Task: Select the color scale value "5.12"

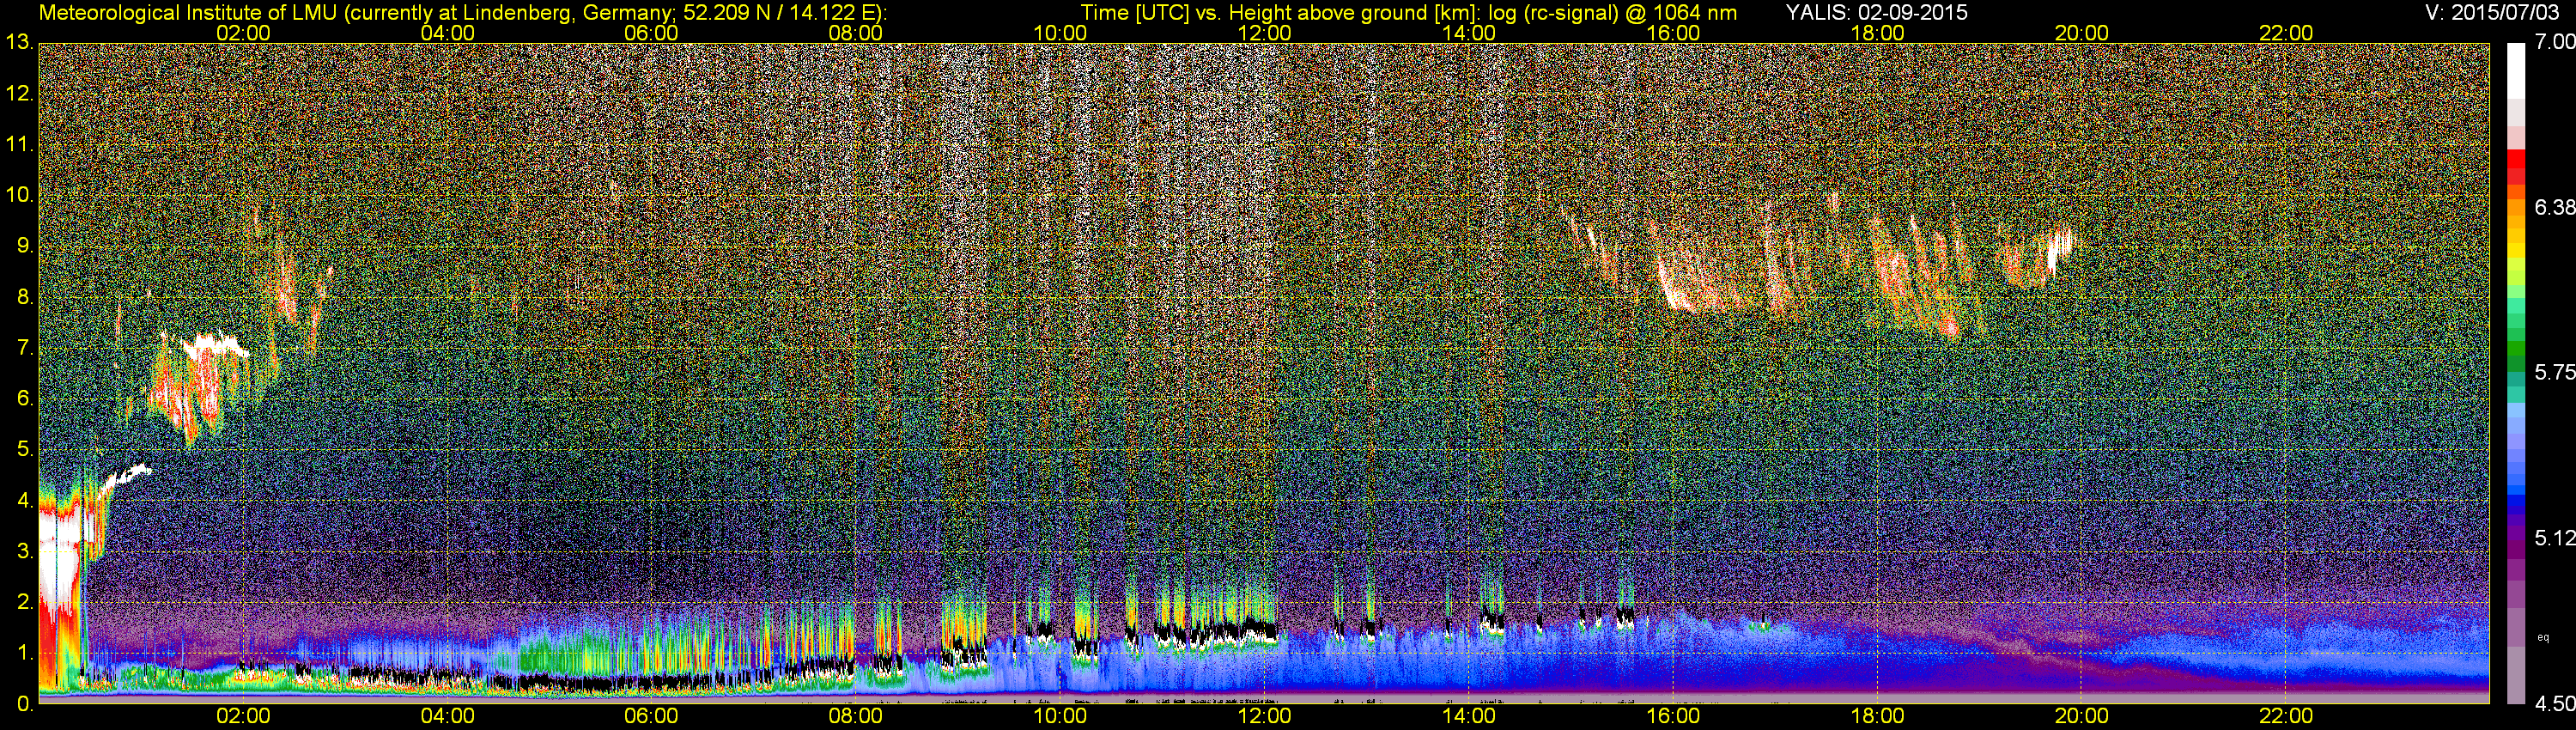Action: click(x=2554, y=538)
